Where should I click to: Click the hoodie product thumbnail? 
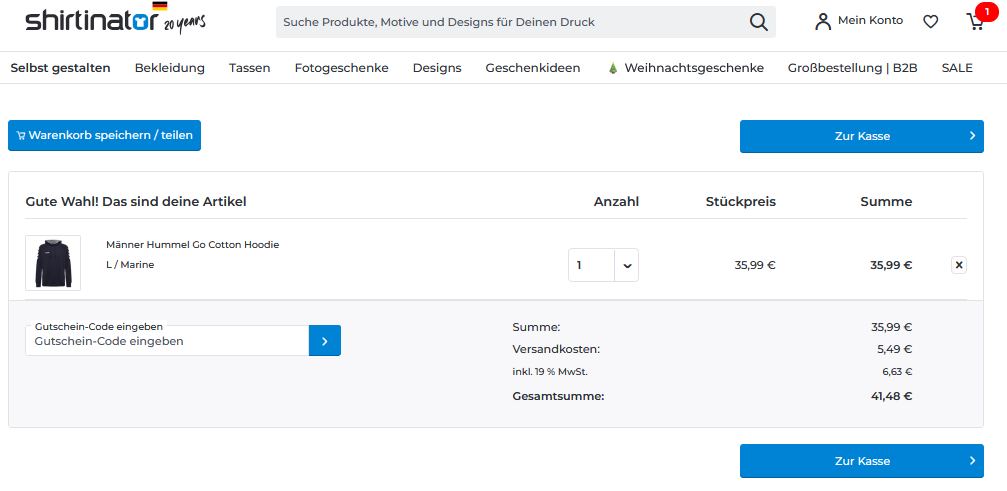pyautogui.click(x=53, y=263)
